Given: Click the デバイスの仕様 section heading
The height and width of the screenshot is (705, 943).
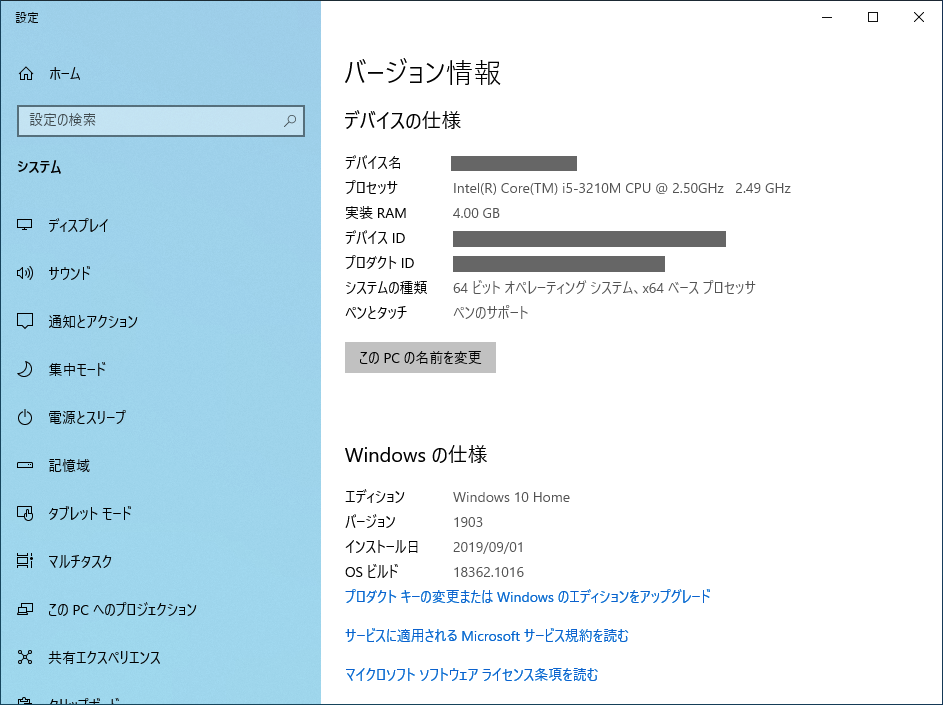Looking at the screenshot, I should pyautogui.click(x=402, y=120).
